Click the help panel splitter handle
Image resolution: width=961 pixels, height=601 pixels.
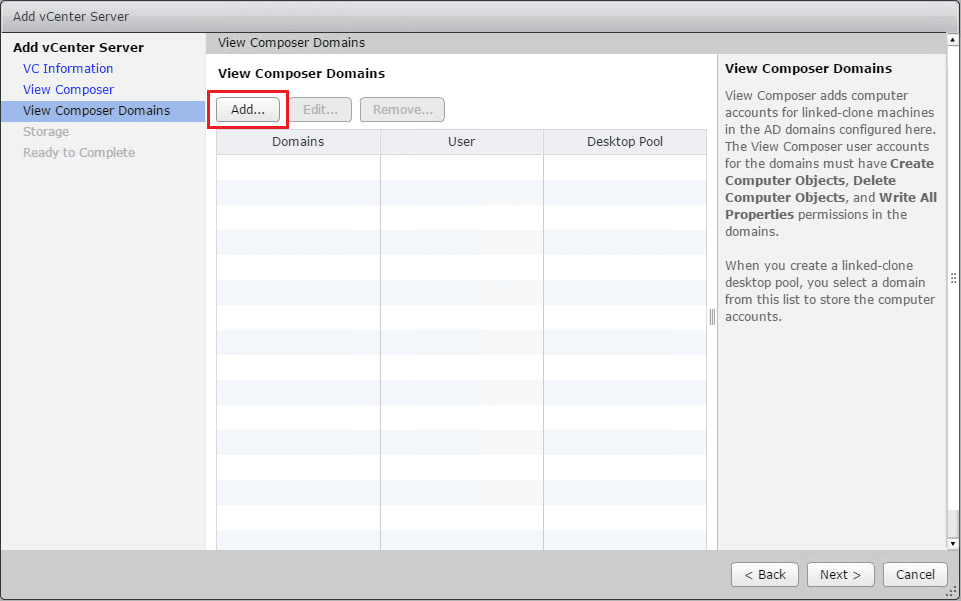point(712,317)
